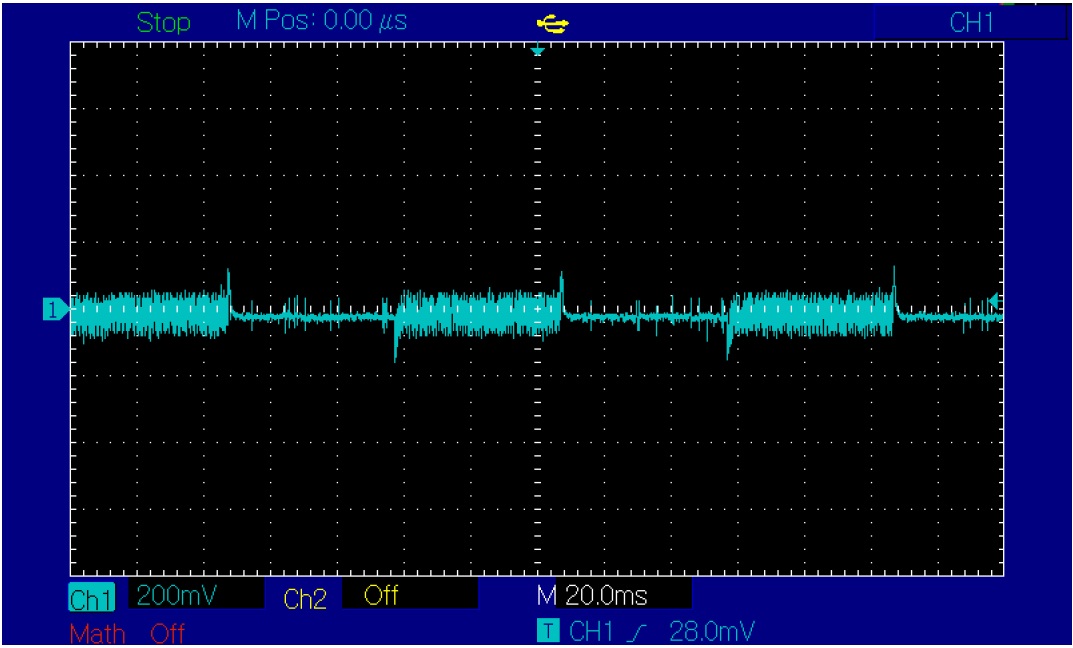1073x648 pixels.
Task: Select the CH1 menu header at top right
Action: point(969,24)
